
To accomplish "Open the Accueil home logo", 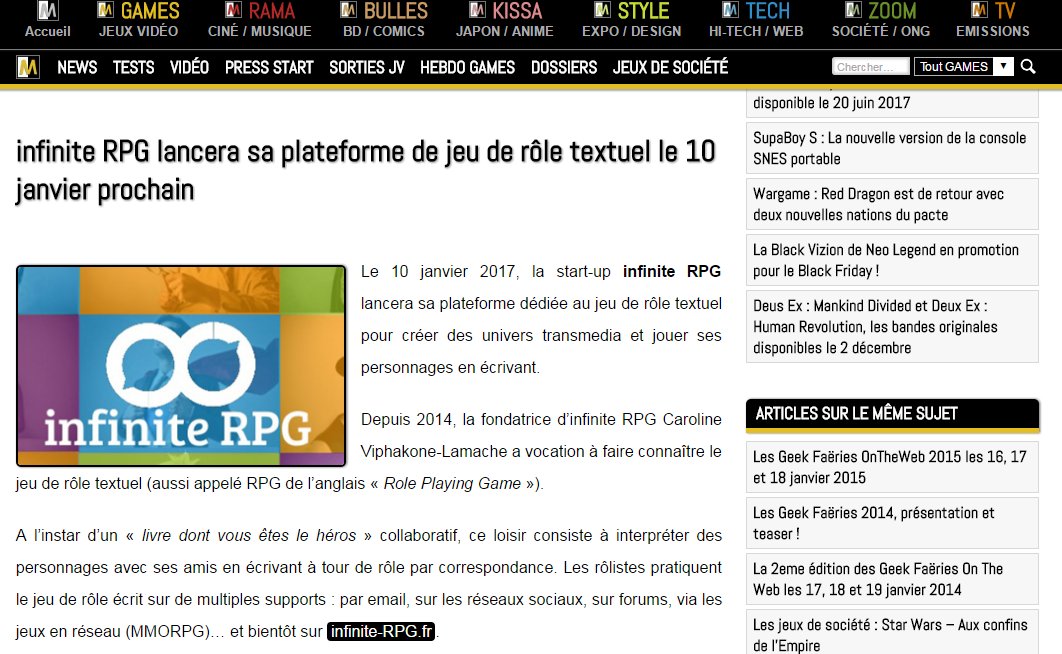I will [x=47, y=20].
